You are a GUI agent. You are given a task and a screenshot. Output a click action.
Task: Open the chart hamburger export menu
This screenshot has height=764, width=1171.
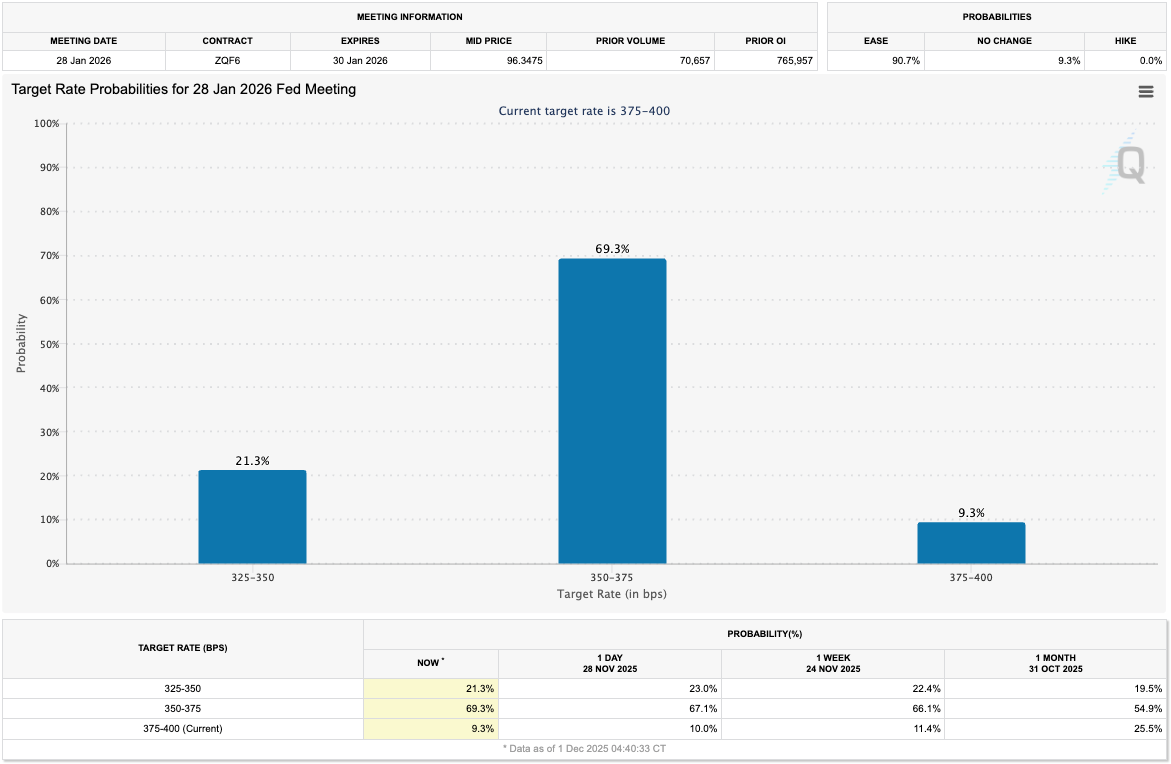pos(1146,91)
